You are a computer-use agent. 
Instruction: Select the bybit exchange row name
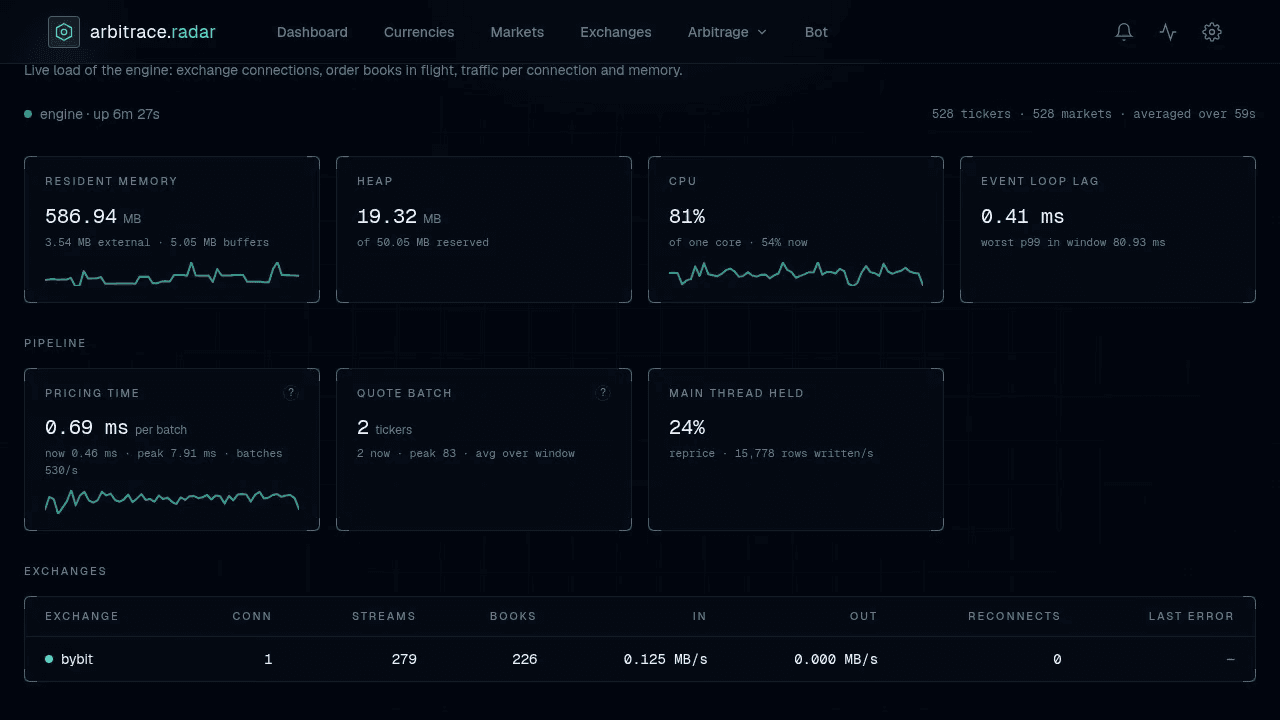point(77,659)
